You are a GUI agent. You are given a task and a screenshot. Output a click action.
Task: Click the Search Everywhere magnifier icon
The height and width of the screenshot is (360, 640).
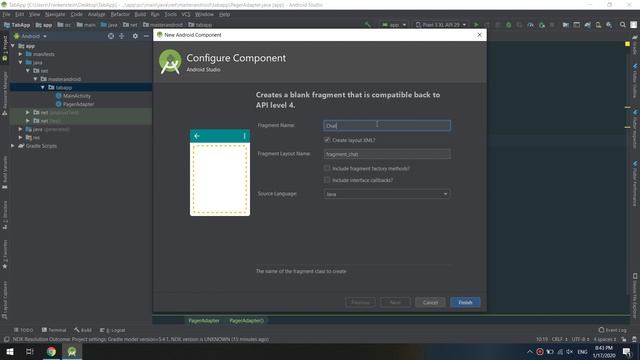tap(622, 25)
